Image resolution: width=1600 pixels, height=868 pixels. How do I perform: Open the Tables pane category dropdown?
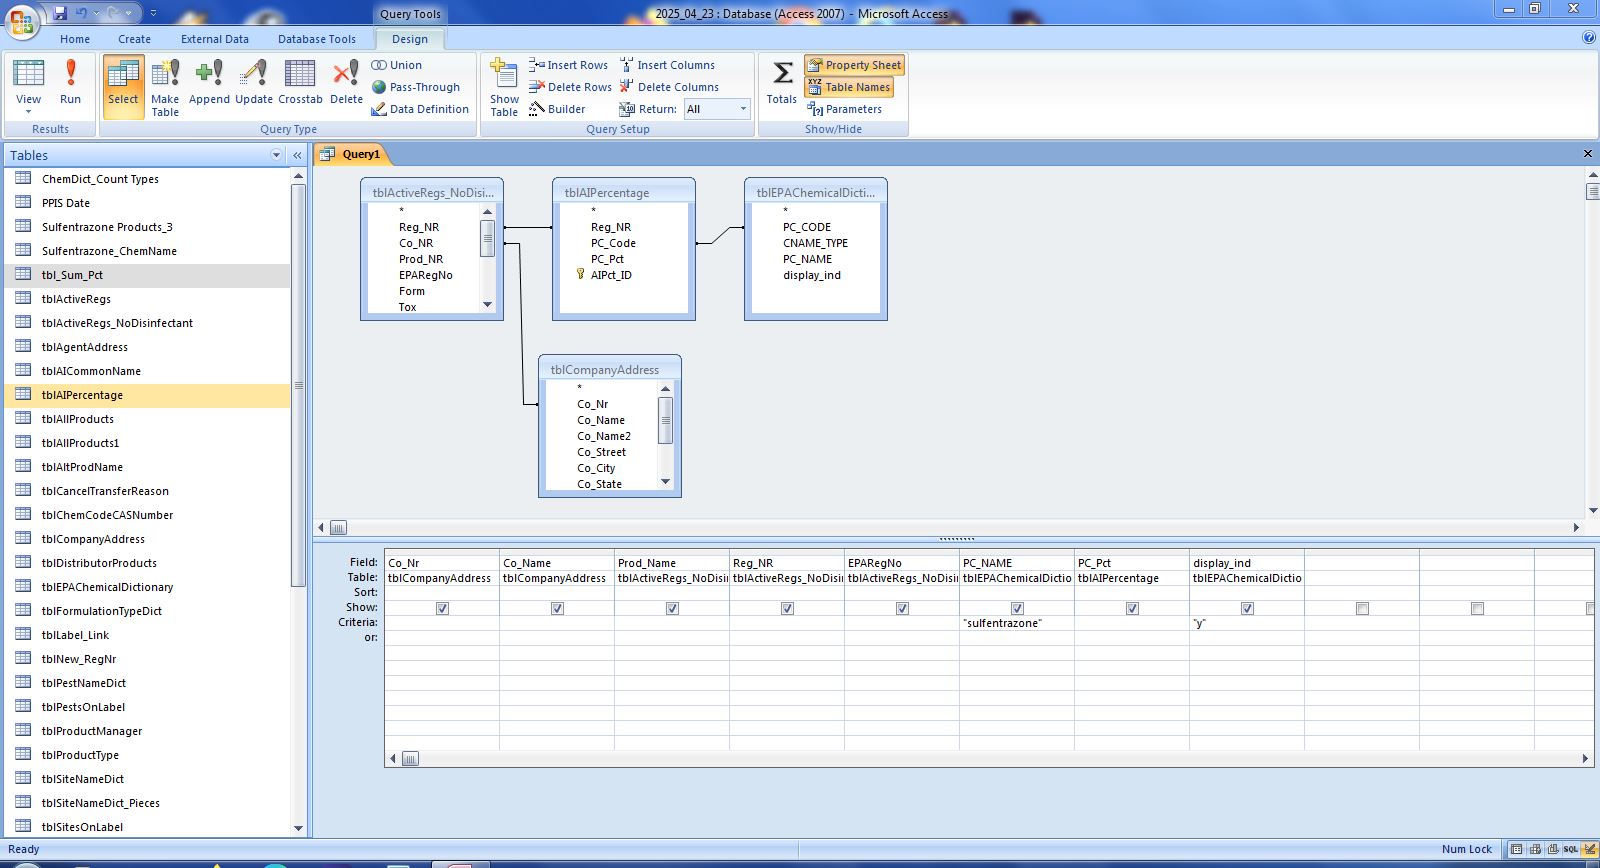276,155
